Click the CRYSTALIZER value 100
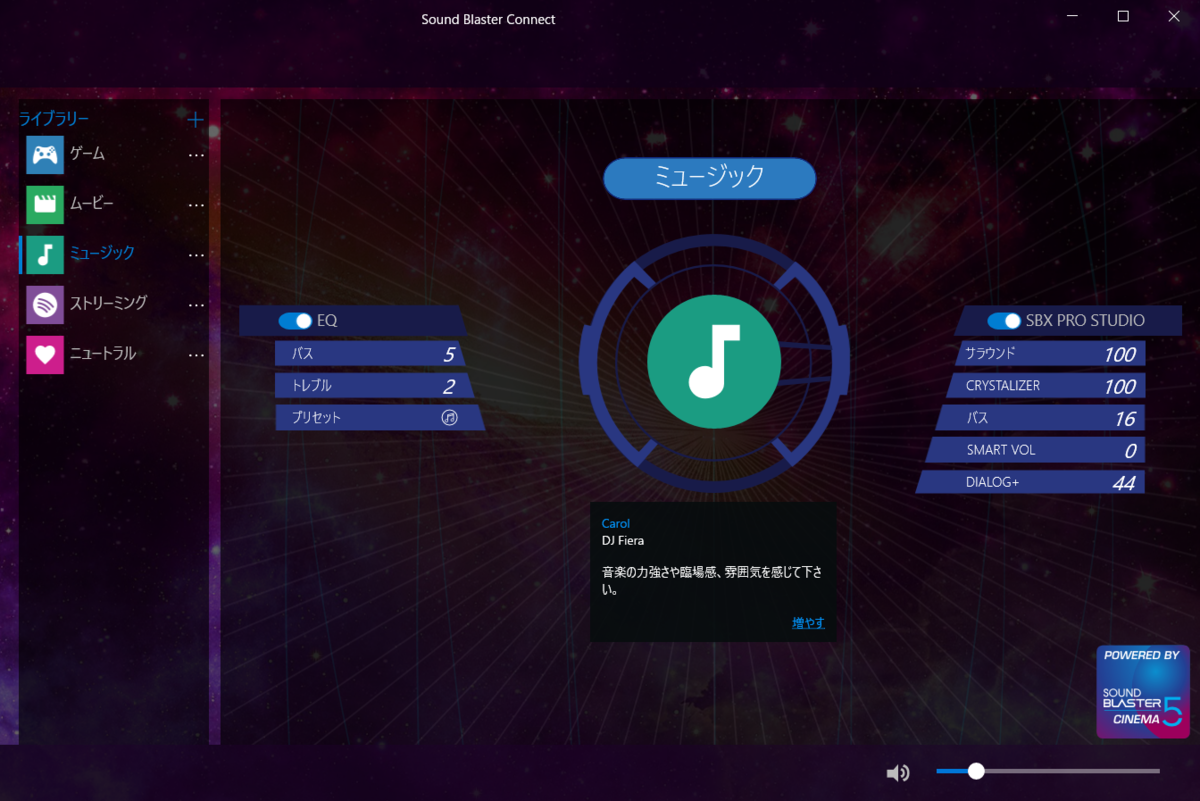Image resolution: width=1200 pixels, height=801 pixels. 1120,387
